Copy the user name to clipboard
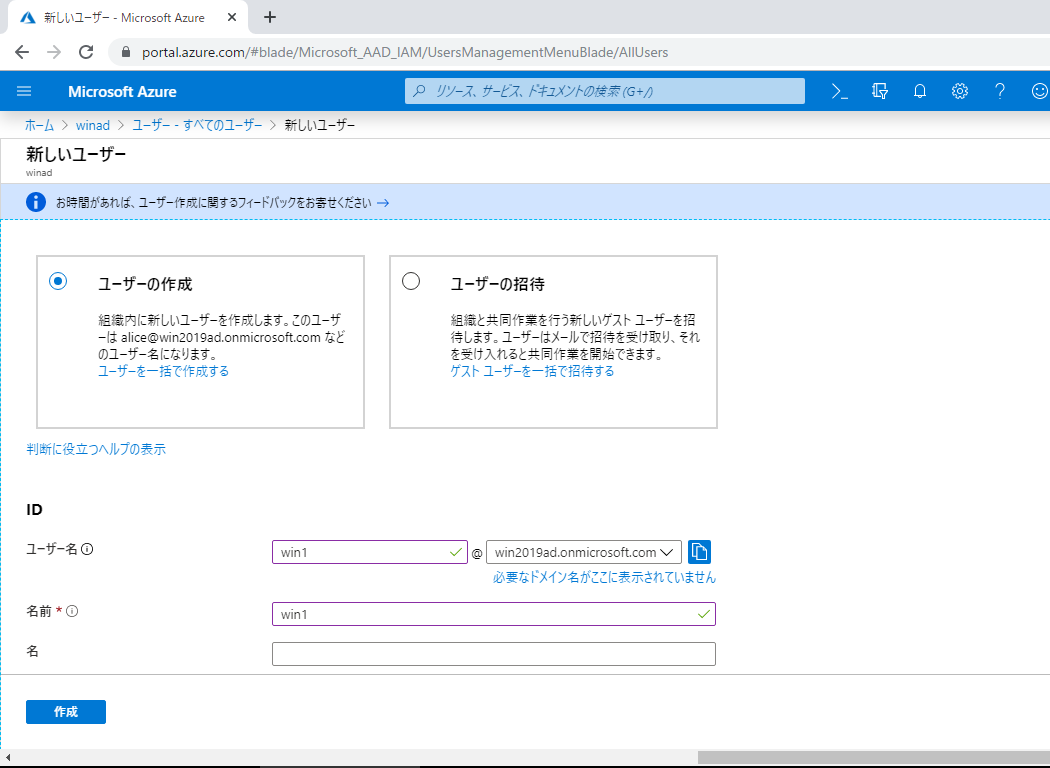Screen dimensions: 1050x768 point(699,552)
